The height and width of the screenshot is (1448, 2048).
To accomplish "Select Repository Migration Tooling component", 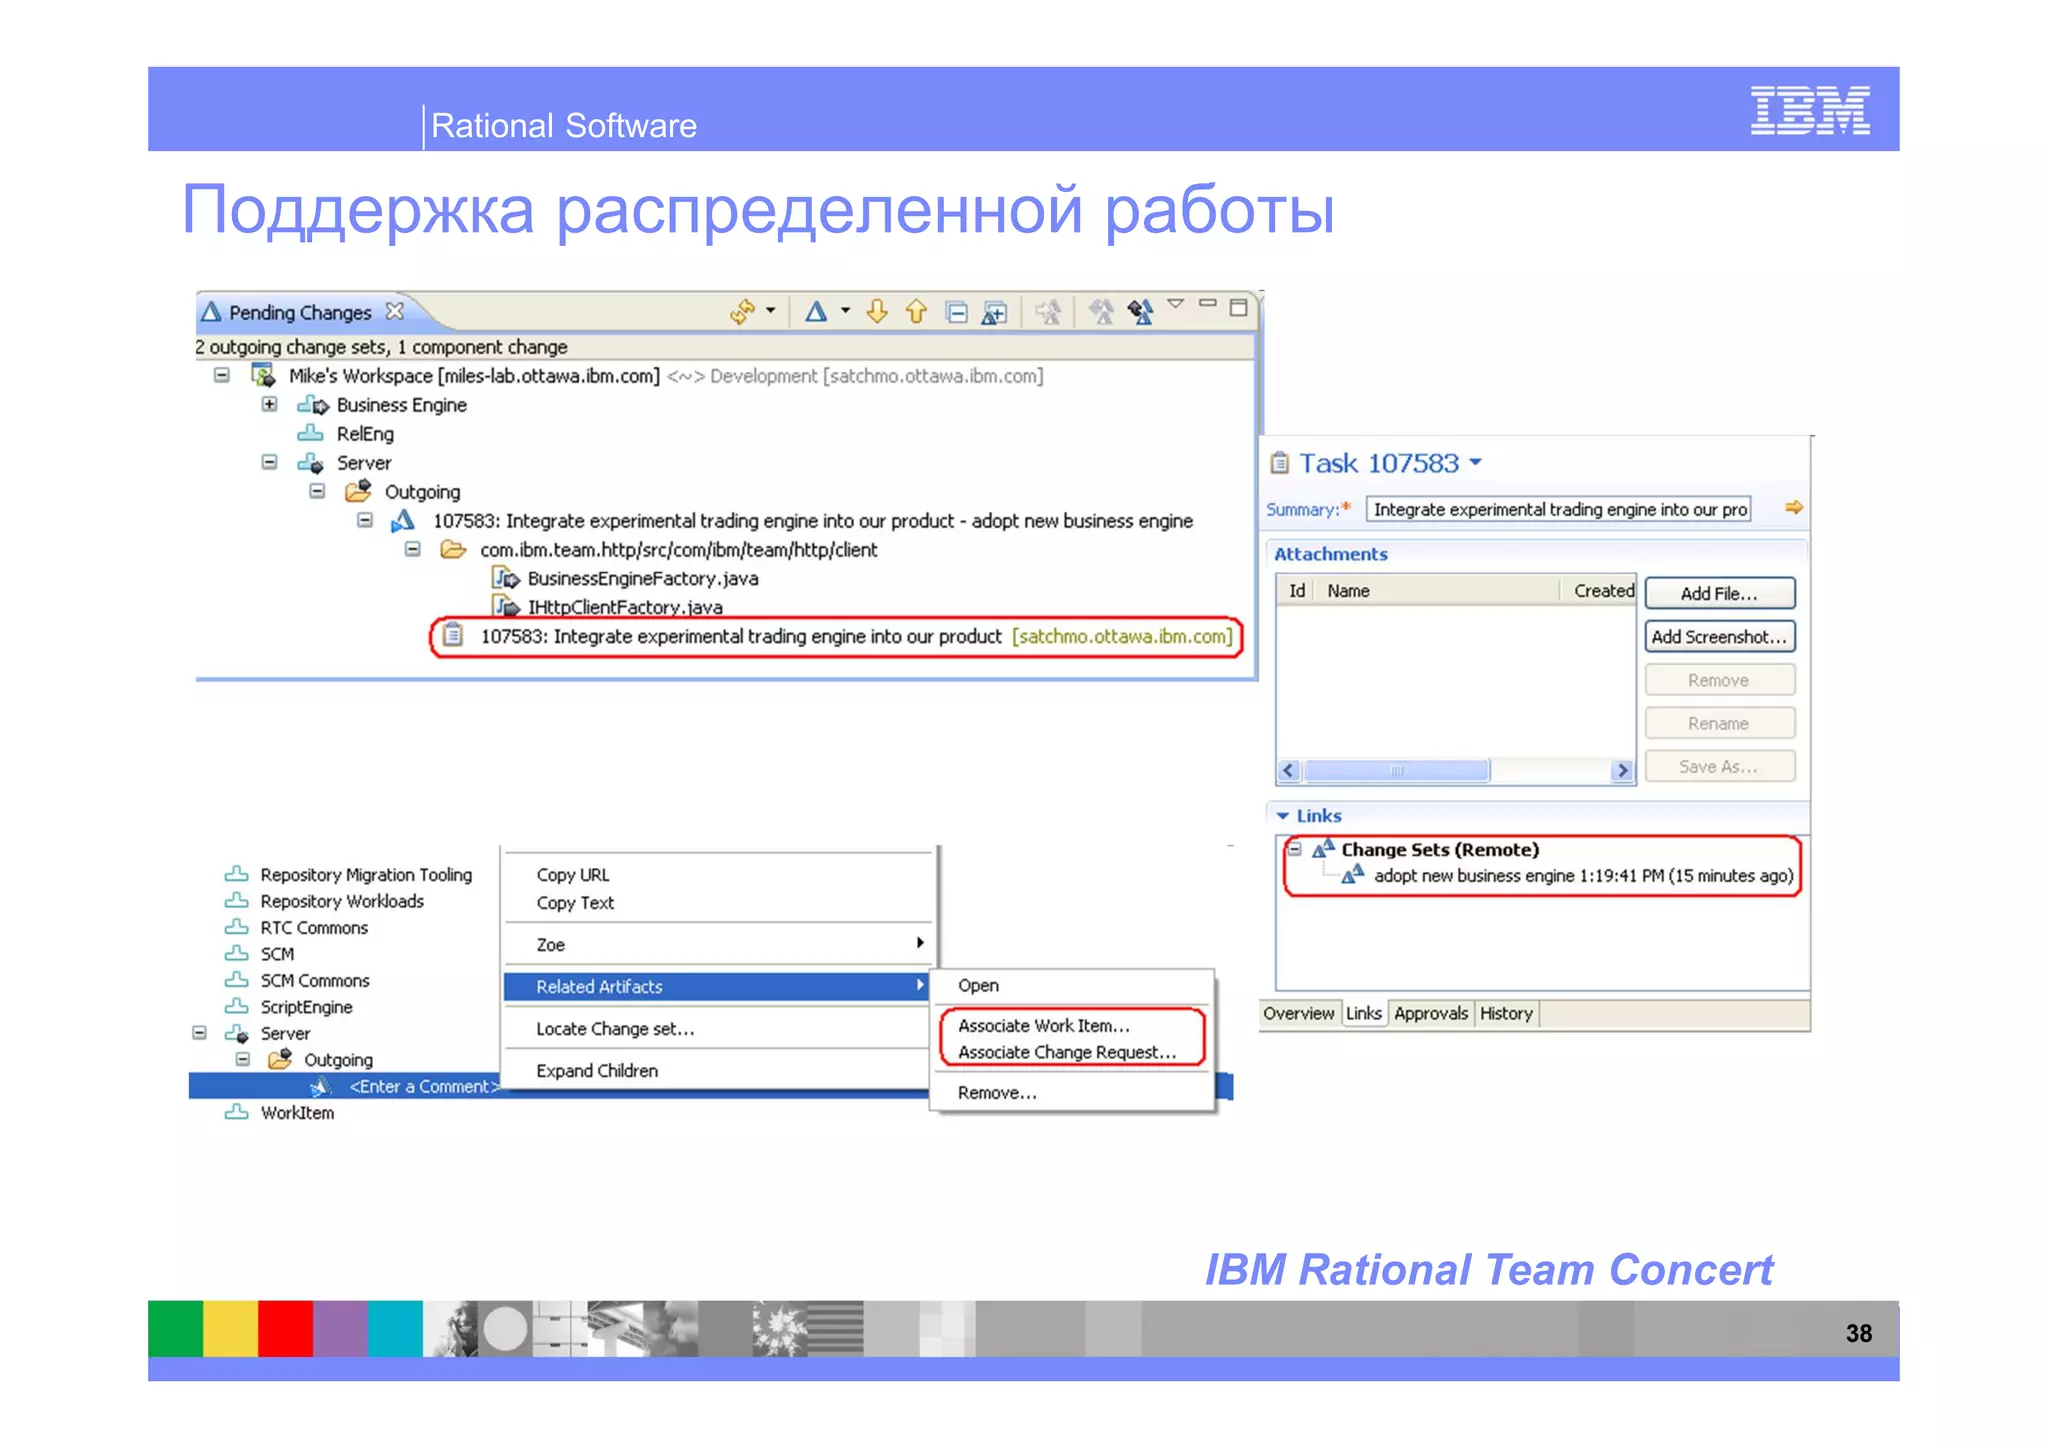I will (x=366, y=875).
